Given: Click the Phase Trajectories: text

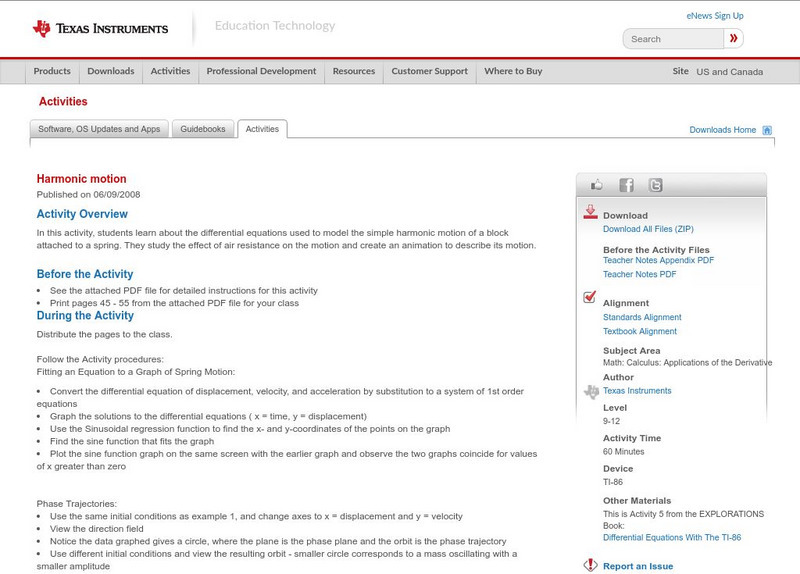Looking at the screenshot, I should click(77, 504).
